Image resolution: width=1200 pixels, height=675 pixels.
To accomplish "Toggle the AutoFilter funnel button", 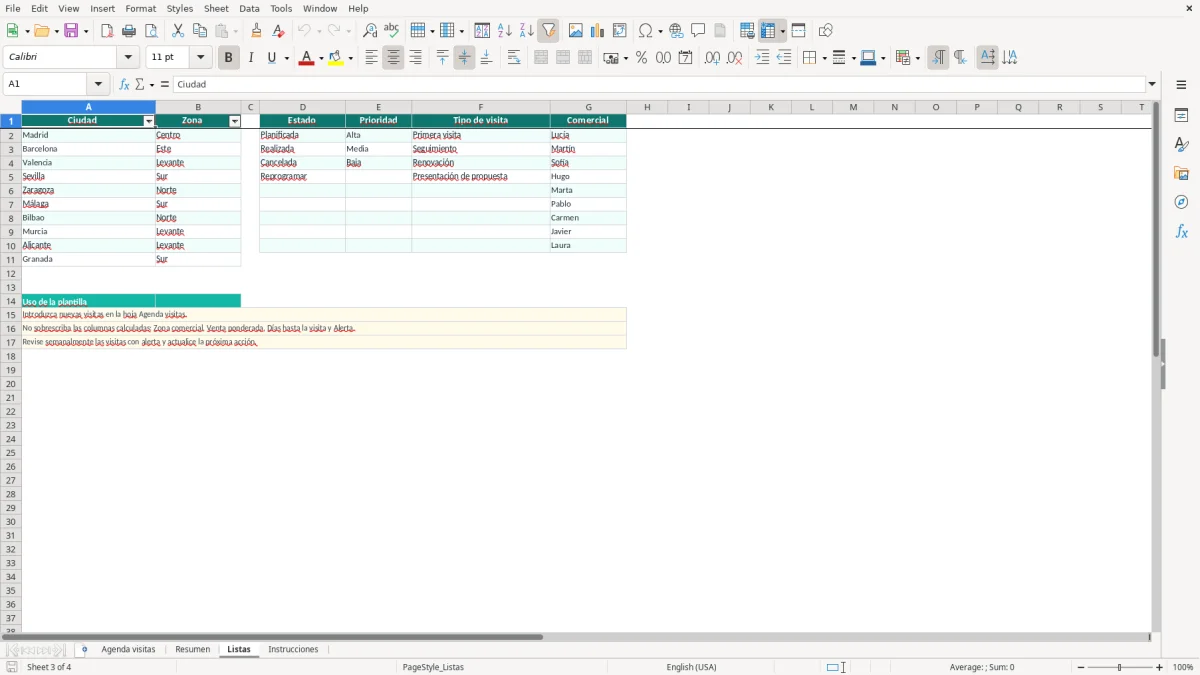I will click(x=548, y=31).
